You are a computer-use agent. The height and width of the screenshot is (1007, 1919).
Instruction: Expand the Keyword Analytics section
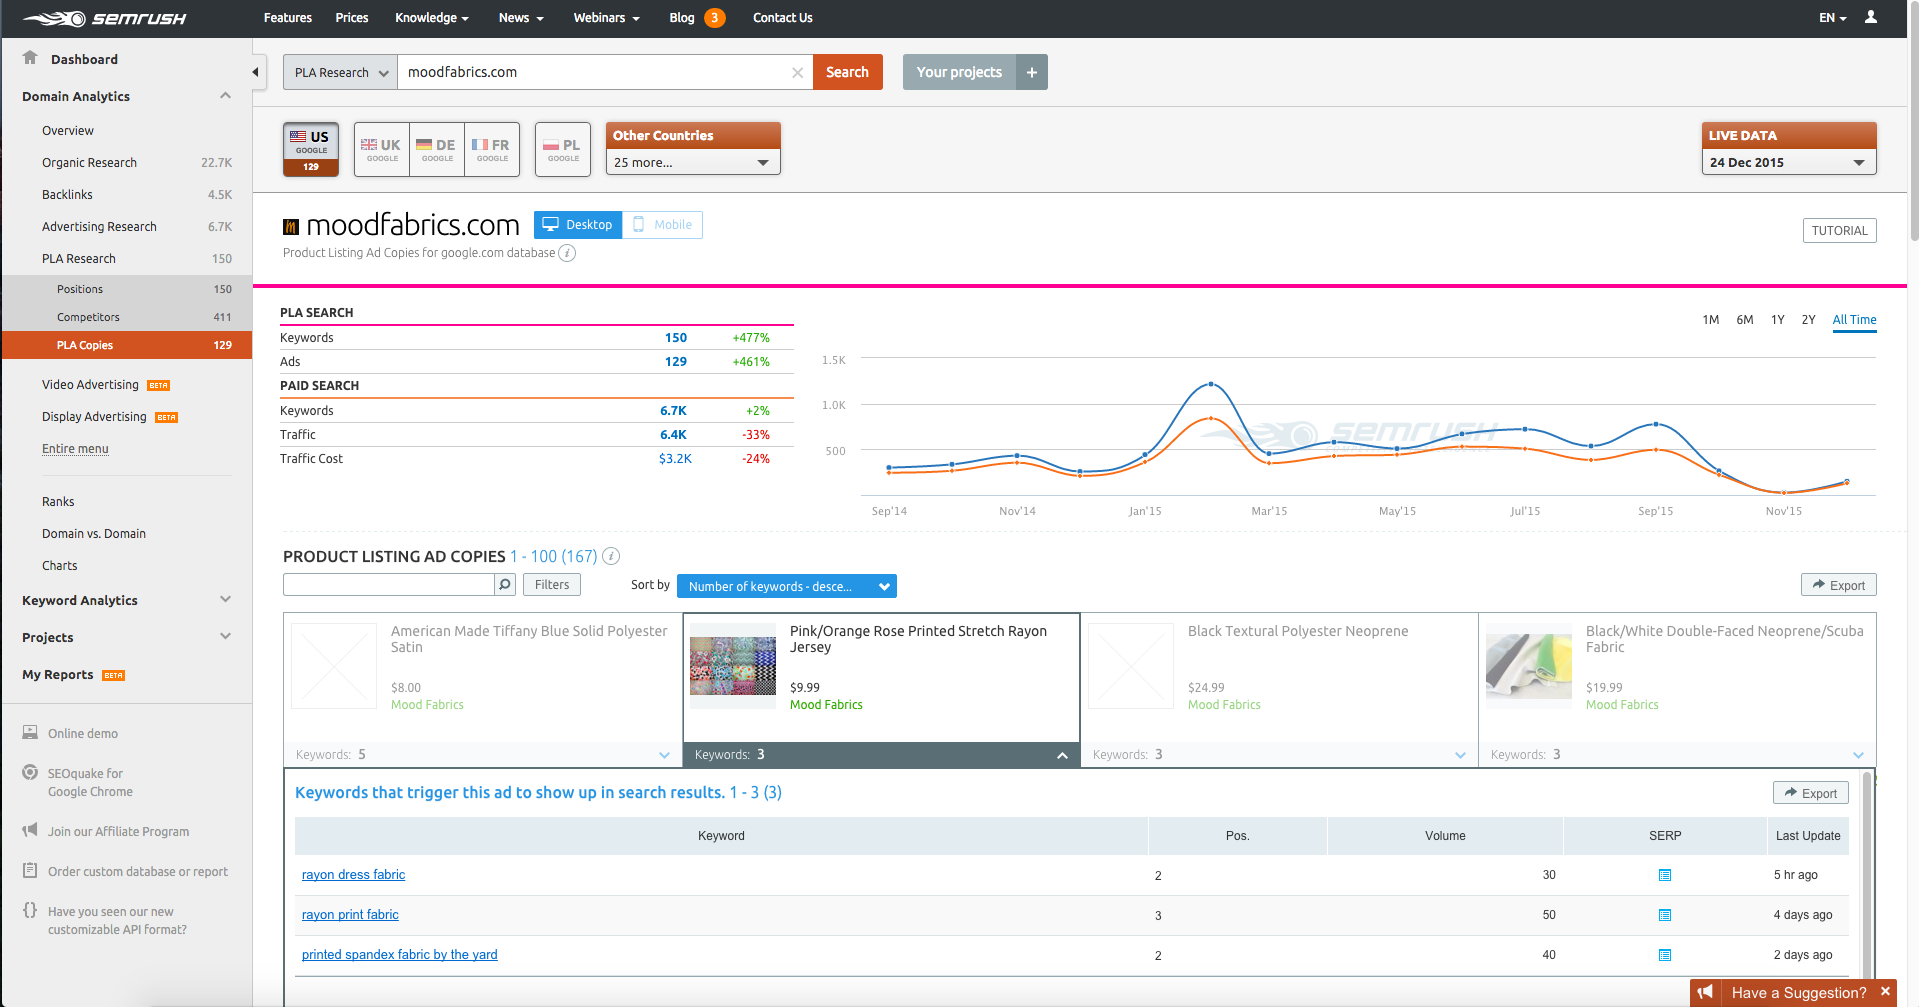click(225, 600)
